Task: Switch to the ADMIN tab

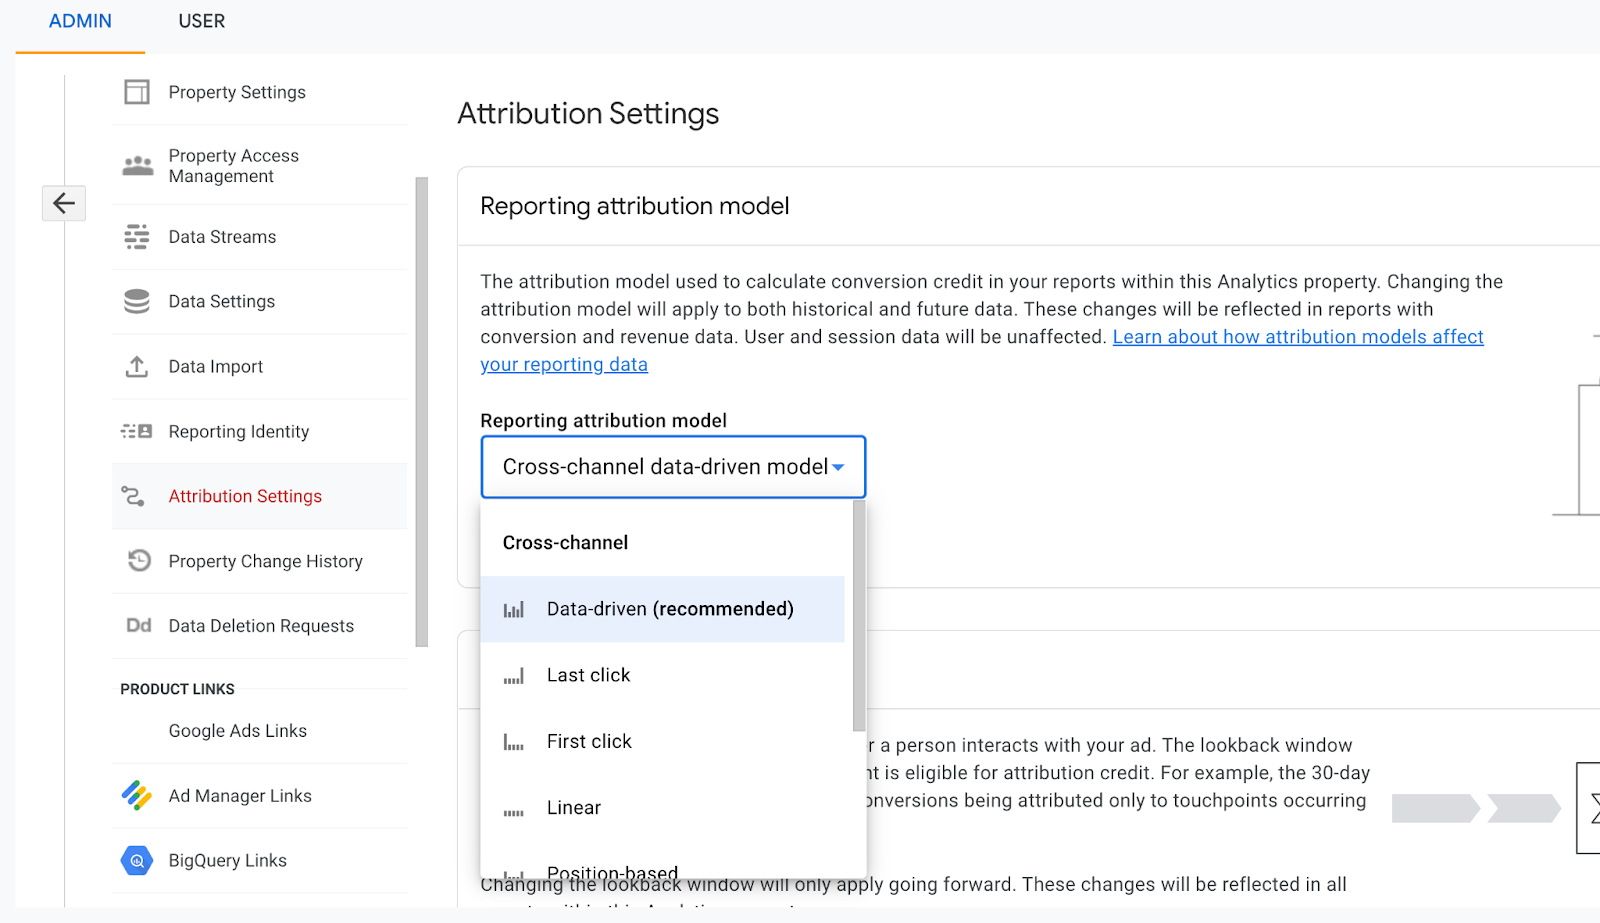Action: point(79,20)
